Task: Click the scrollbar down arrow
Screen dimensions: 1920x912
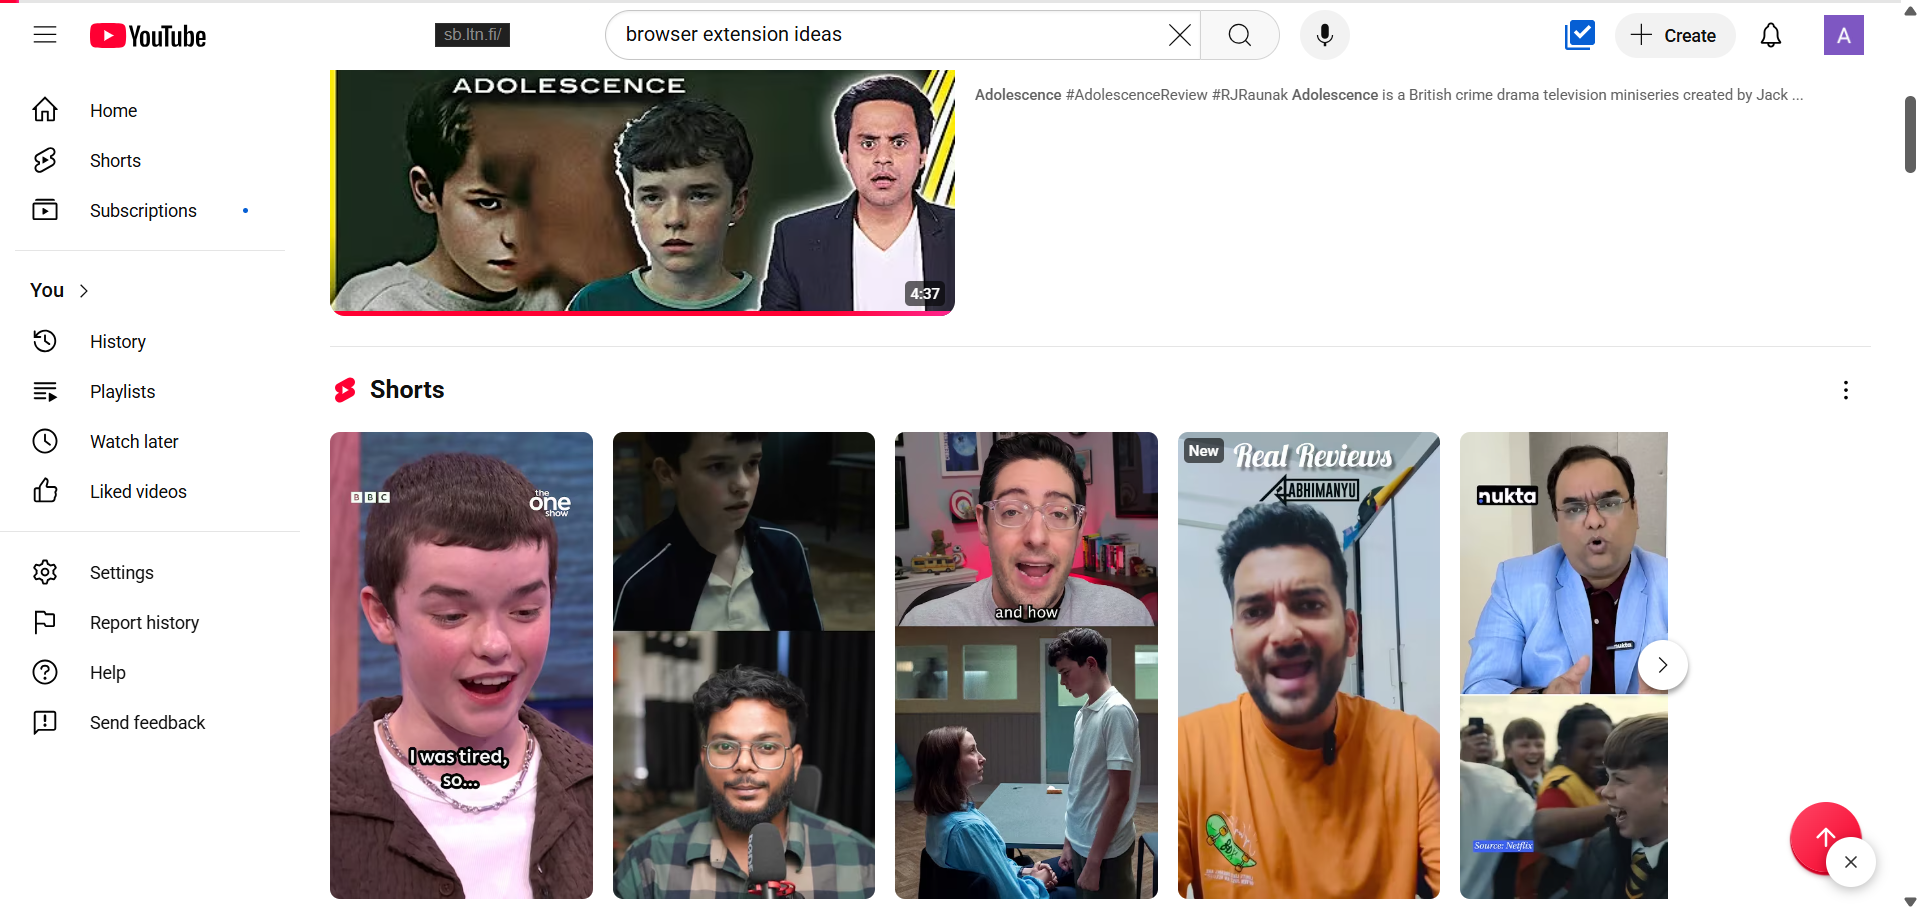Action: [x=1910, y=902]
